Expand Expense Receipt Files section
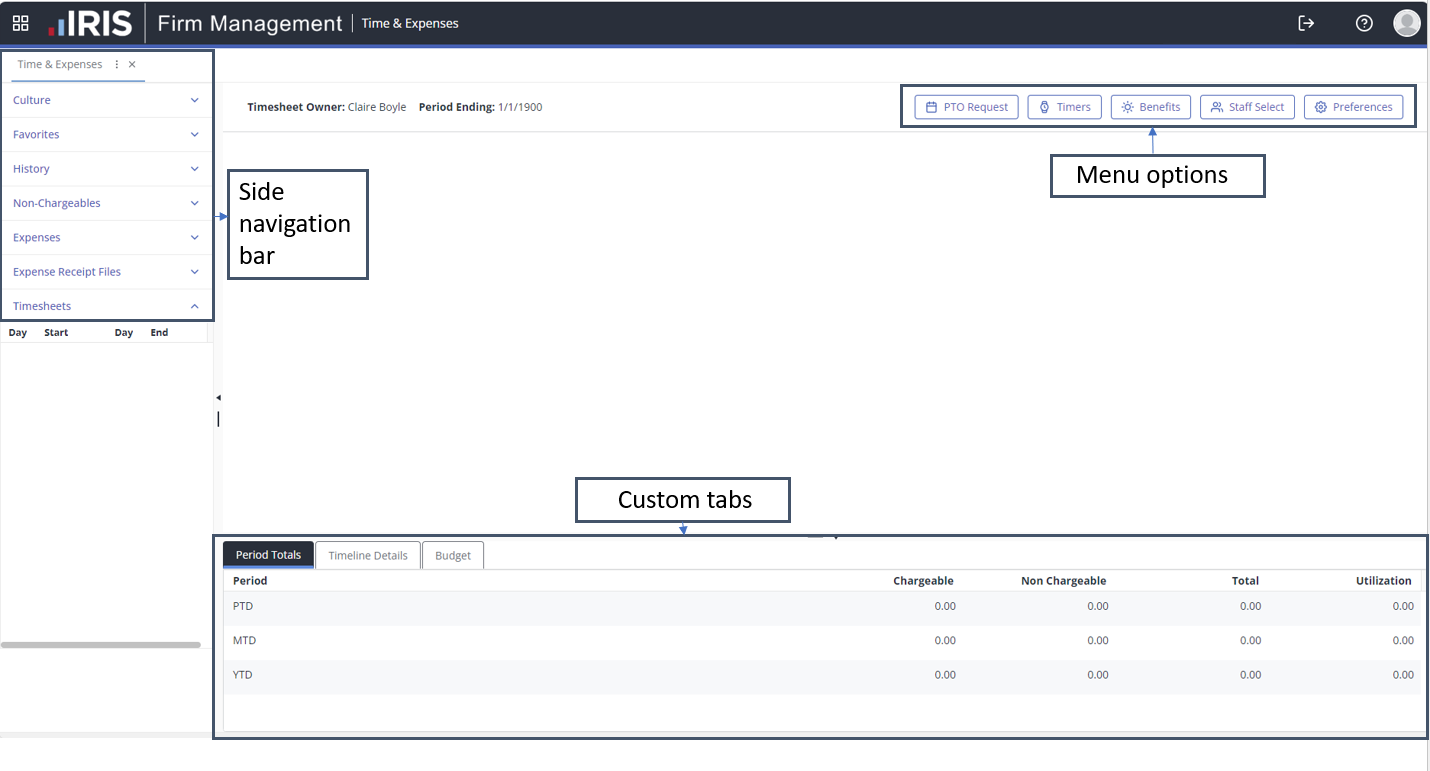The width and height of the screenshot is (1430, 771). tap(194, 272)
